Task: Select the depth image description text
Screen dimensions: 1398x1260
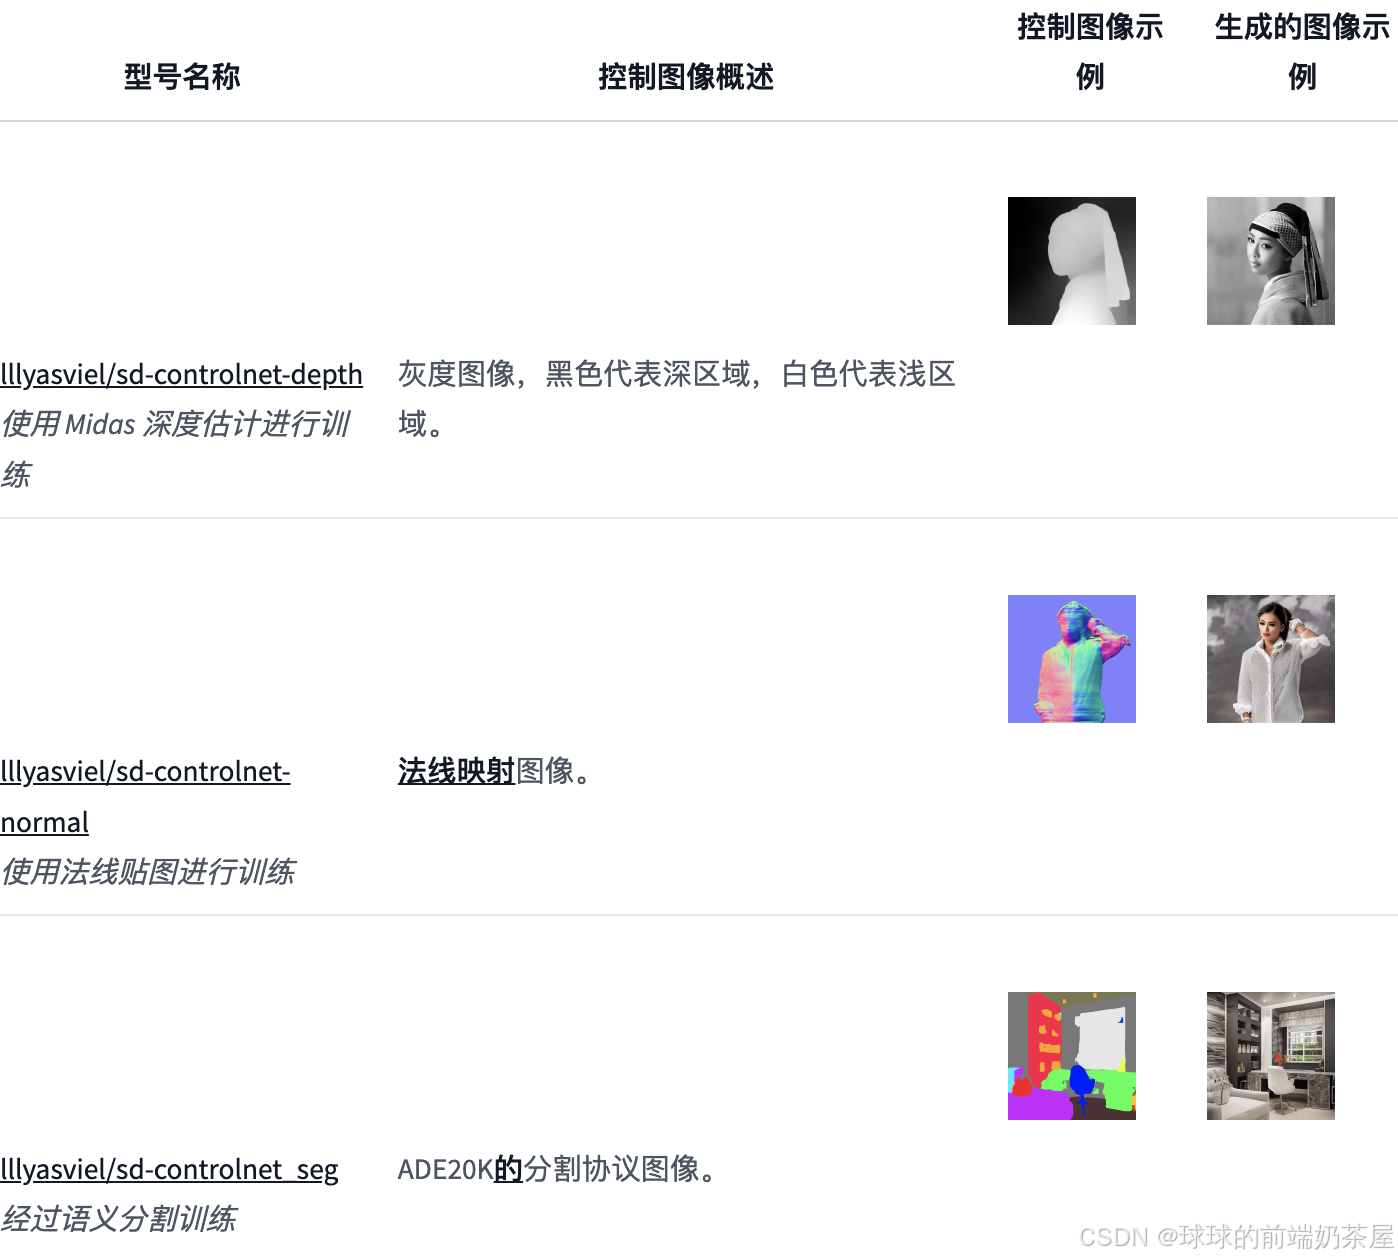Action: (x=677, y=399)
